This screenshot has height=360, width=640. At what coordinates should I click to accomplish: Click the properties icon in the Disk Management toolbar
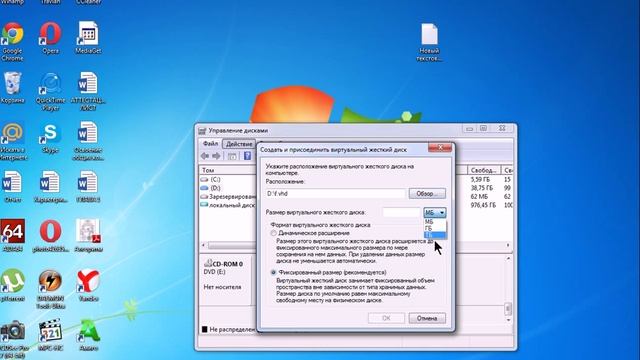tap(232, 156)
